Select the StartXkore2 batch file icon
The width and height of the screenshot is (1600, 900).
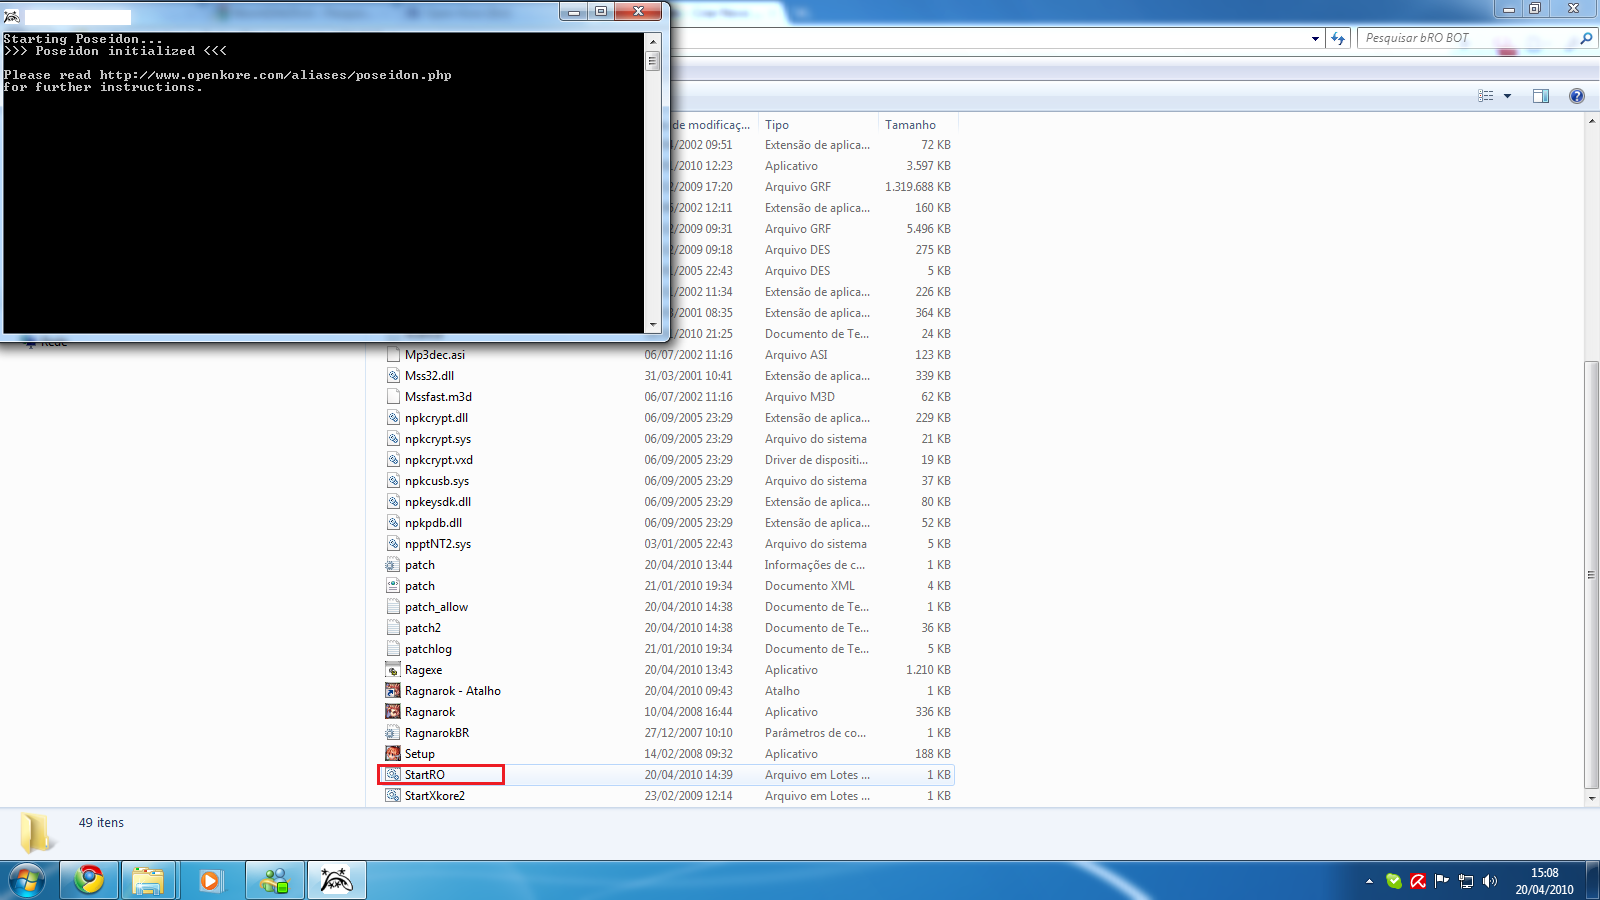click(x=393, y=795)
